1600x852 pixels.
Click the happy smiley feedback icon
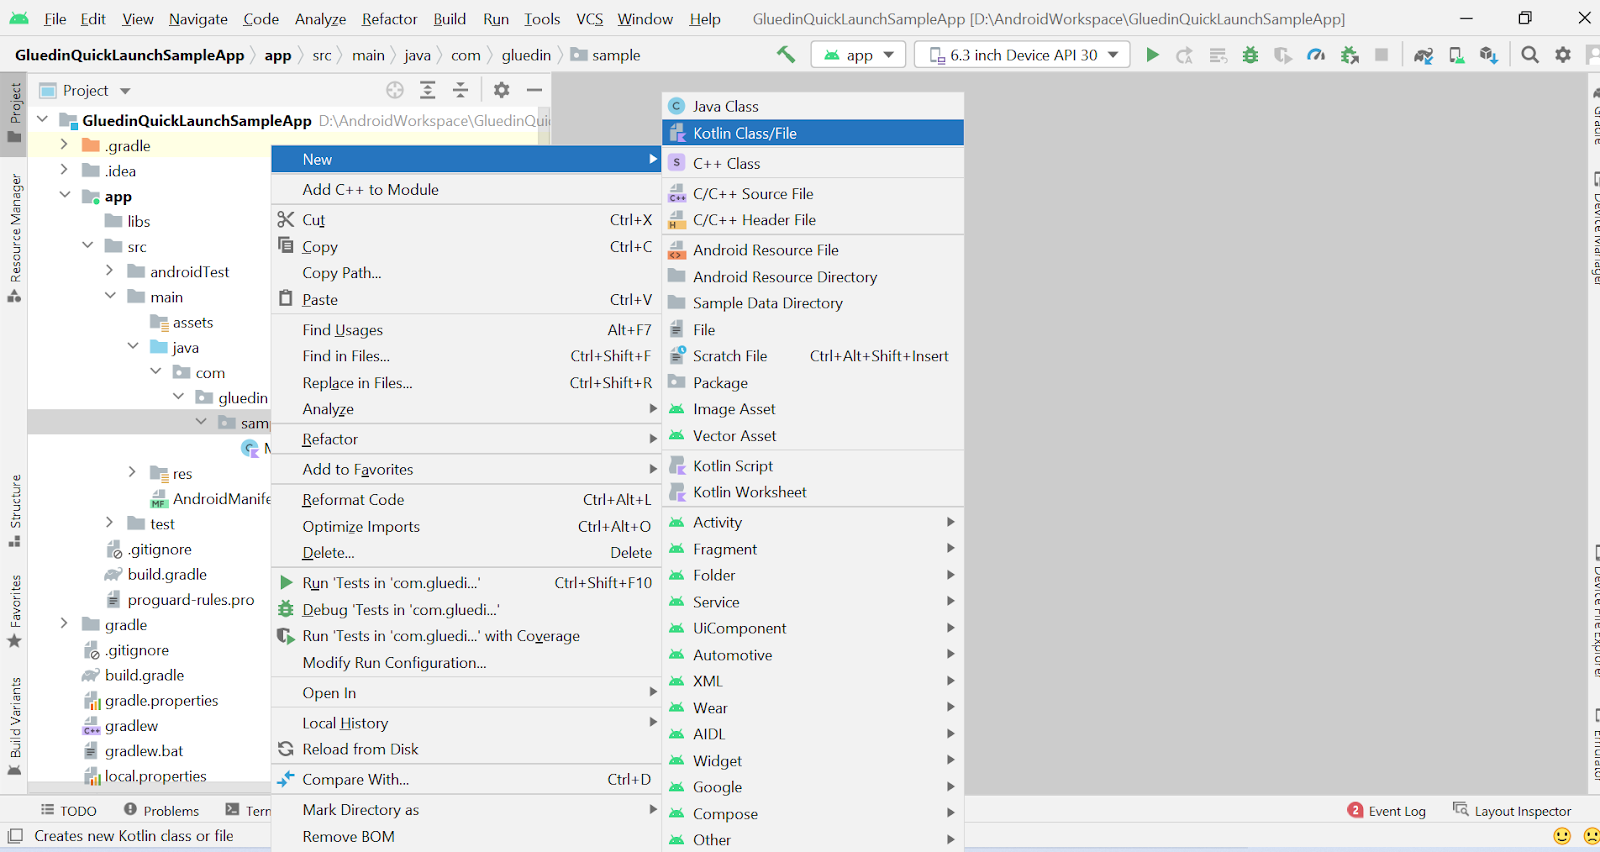click(1562, 836)
